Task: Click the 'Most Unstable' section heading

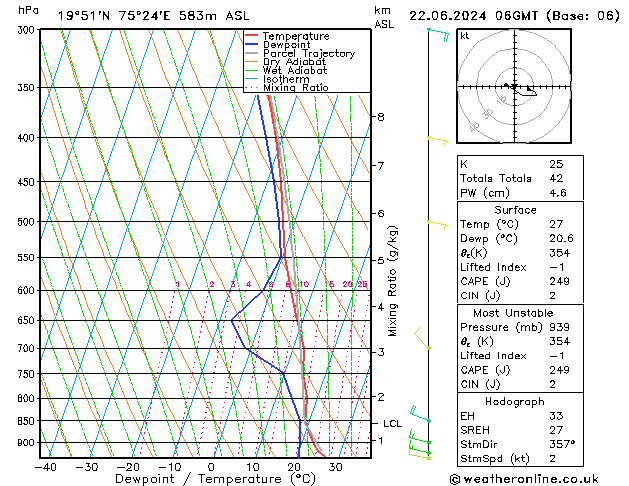Action: click(x=513, y=313)
